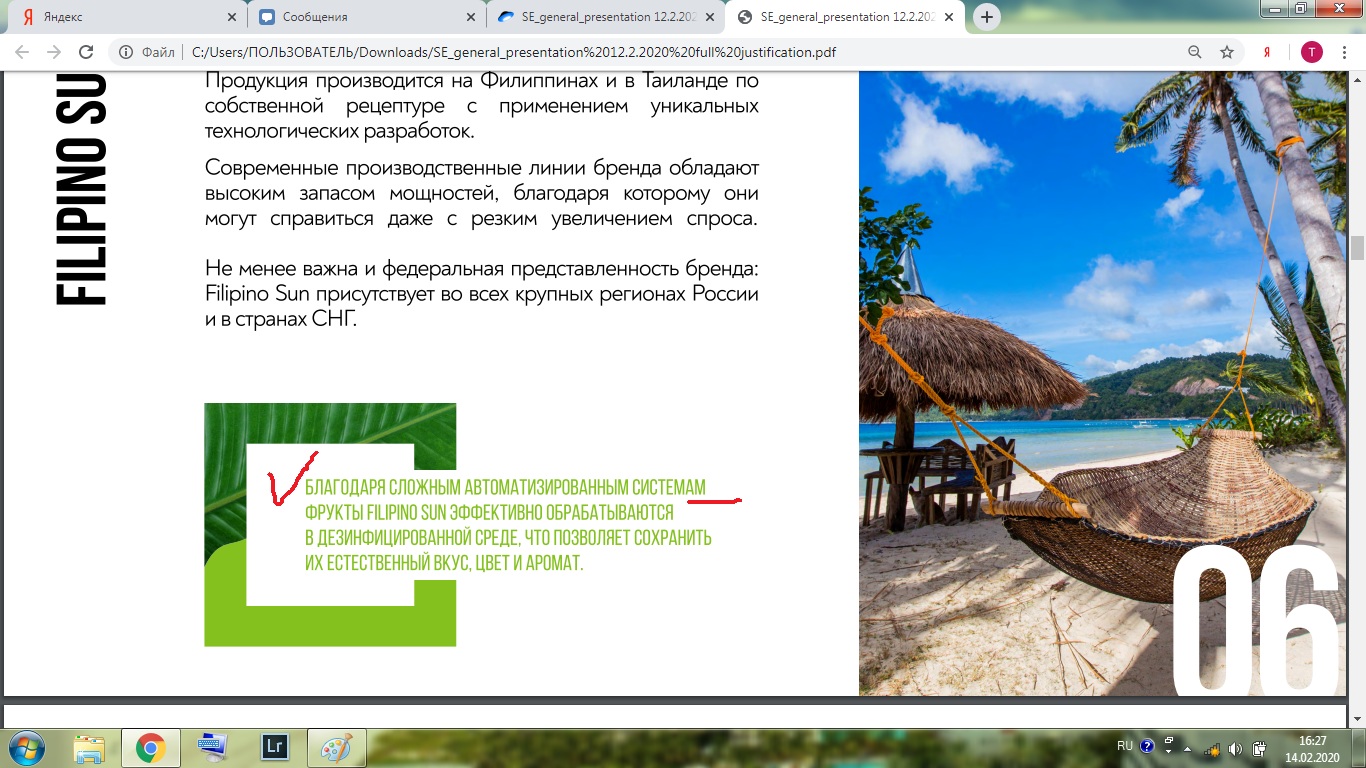Switch input language via RU indicator
The height and width of the screenshot is (768, 1366).
click(x=1125, y=746)
